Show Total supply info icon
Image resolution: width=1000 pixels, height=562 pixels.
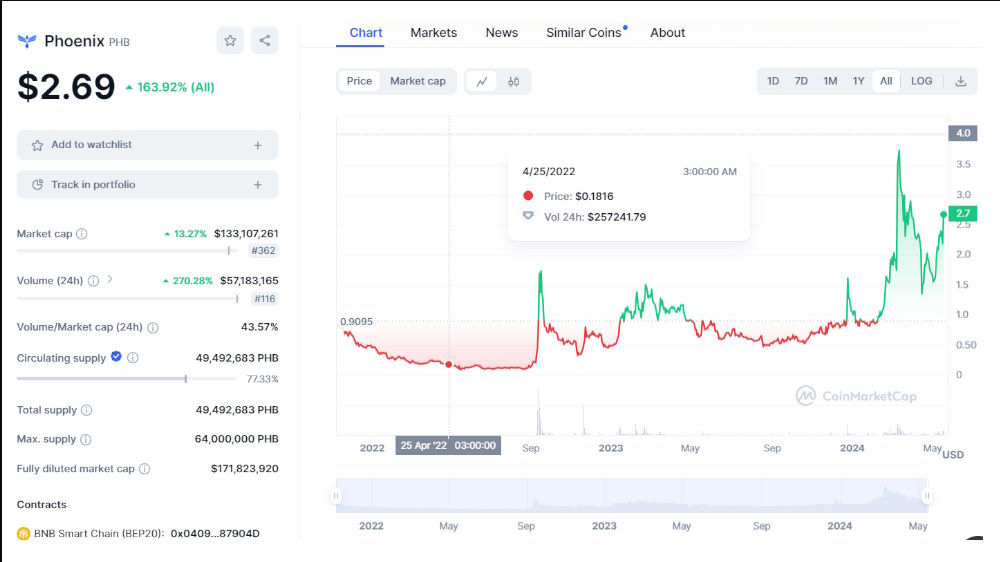87,410
